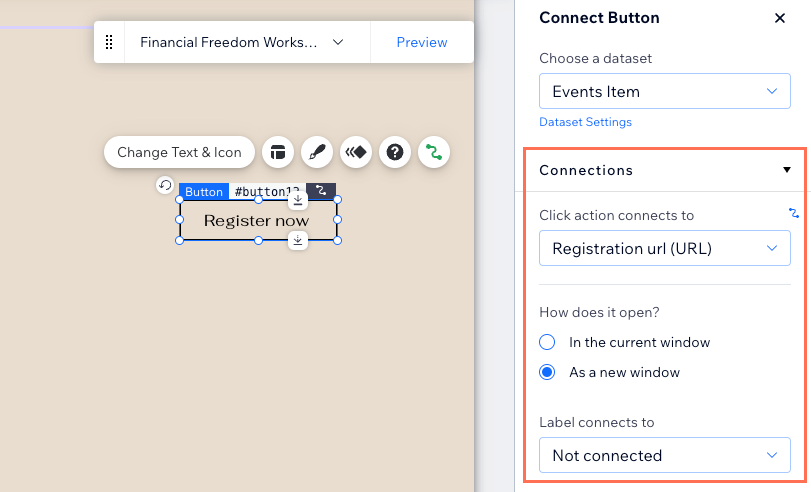The height and width of the screenshot is (492, 811).
Task: Click the rotate handle near Button label
Action: pos(165,185)
